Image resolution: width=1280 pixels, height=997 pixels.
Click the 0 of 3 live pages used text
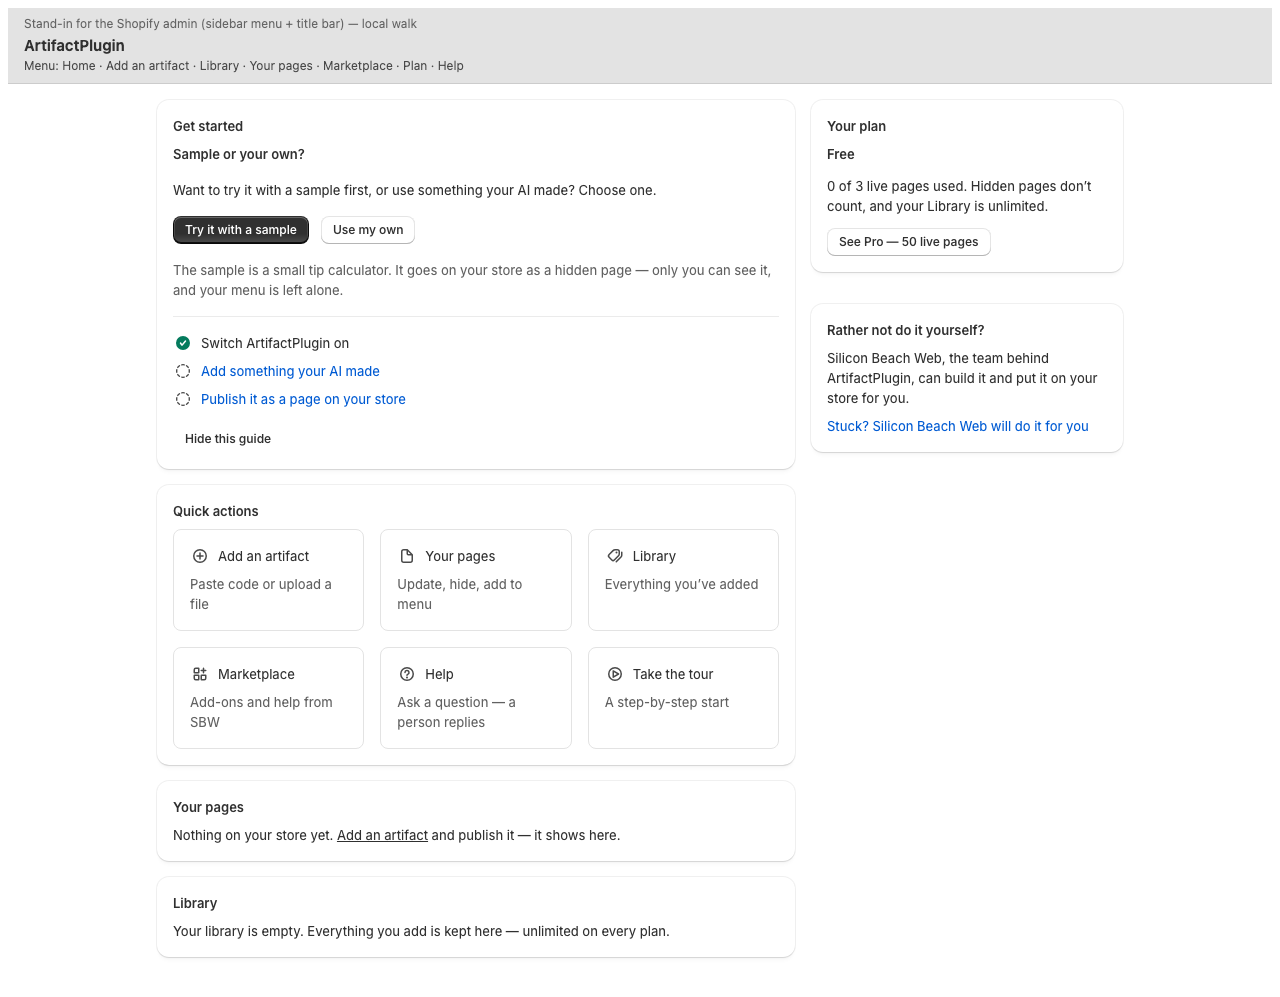pos(959,196)
